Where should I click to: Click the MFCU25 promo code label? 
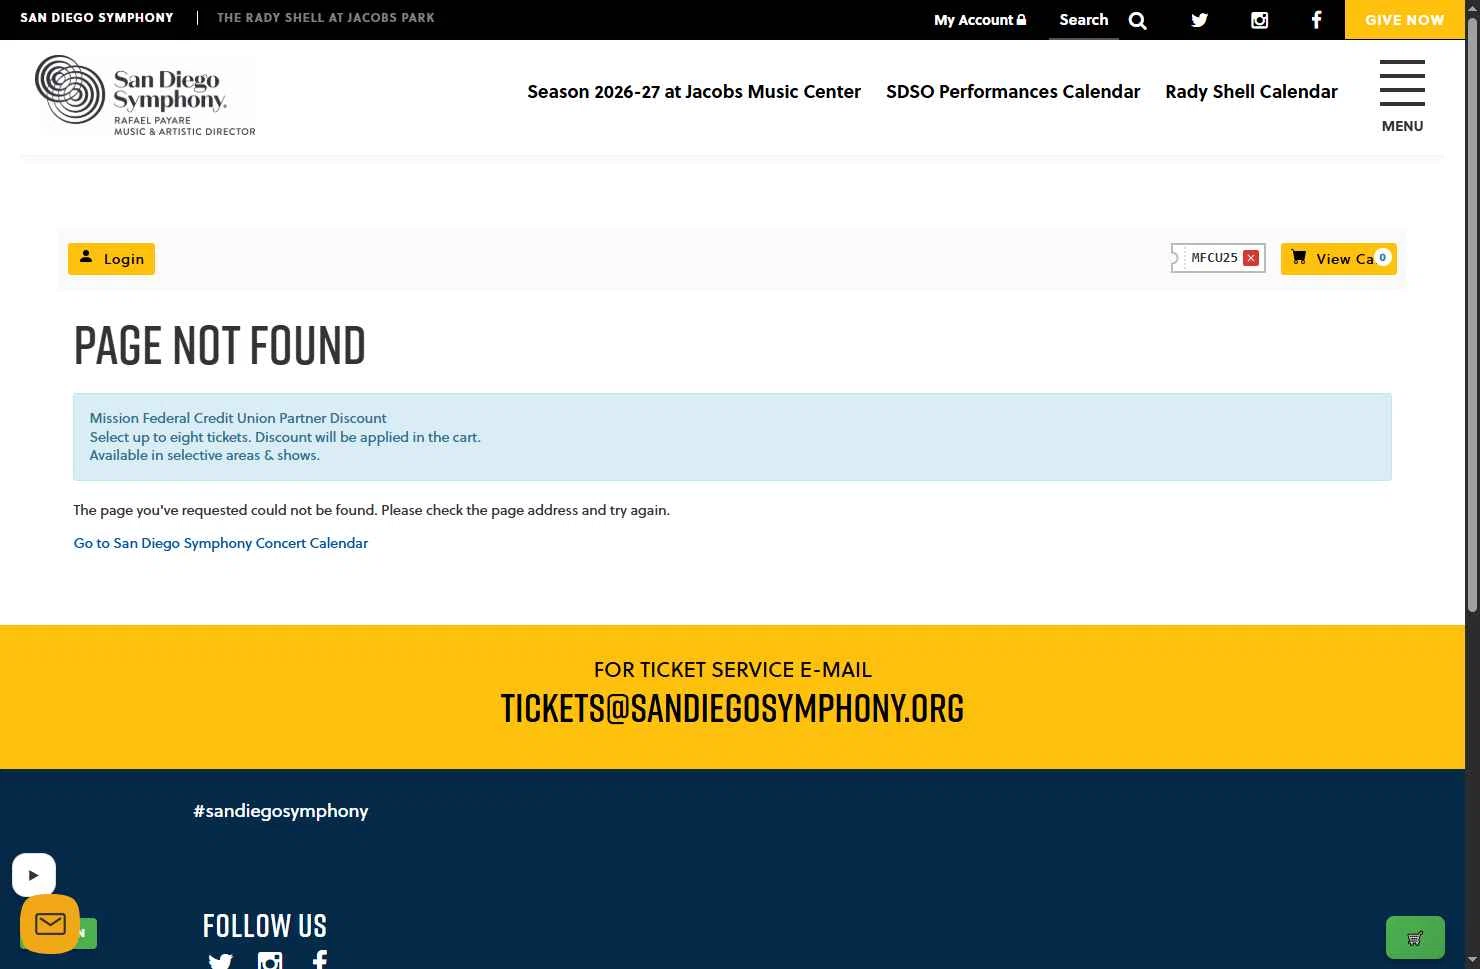(x=1214, y=258)
